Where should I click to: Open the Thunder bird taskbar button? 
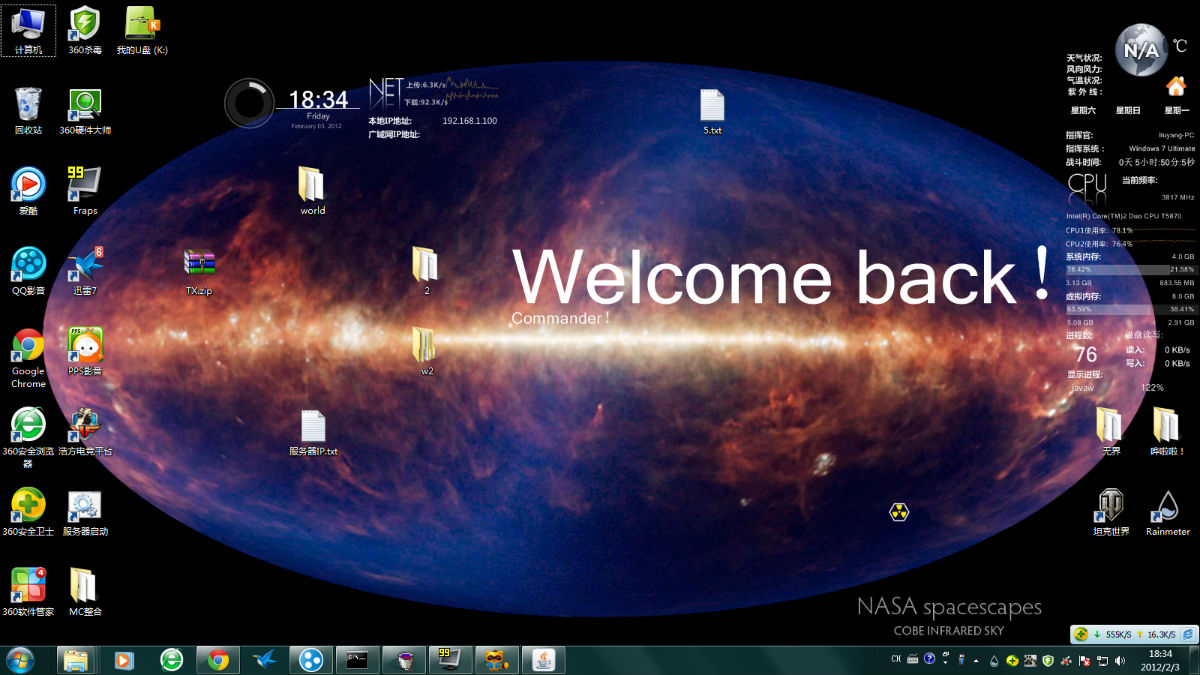tap(265, 660)
